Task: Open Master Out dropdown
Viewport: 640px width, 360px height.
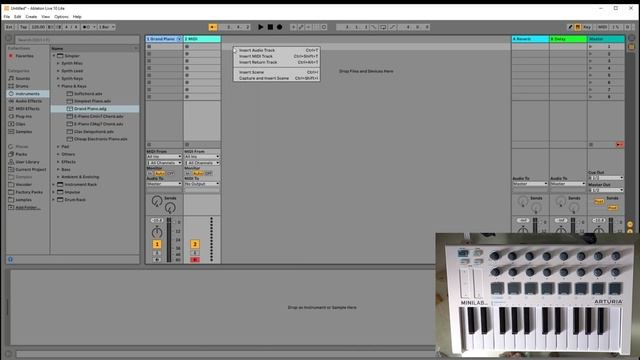Action: click(606, 190)
